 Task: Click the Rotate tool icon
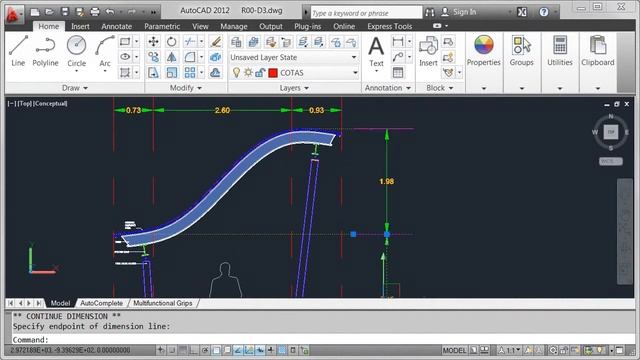click(171, 42)
